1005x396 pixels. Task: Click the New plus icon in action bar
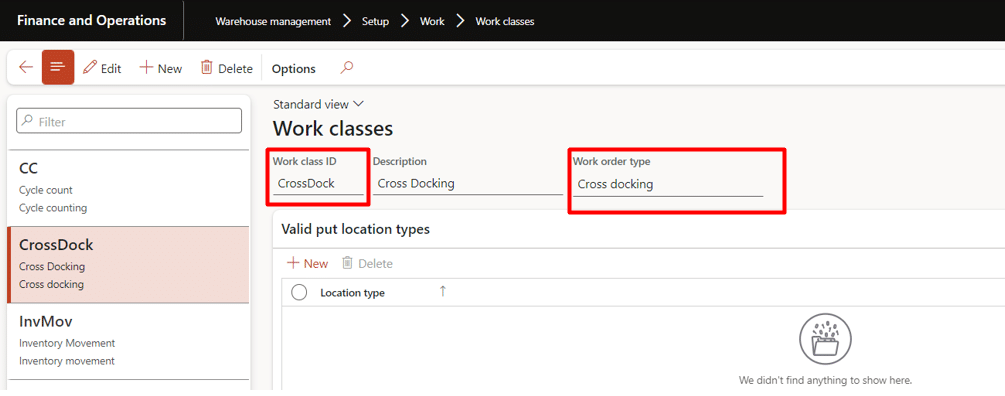(x=146, y=67)
